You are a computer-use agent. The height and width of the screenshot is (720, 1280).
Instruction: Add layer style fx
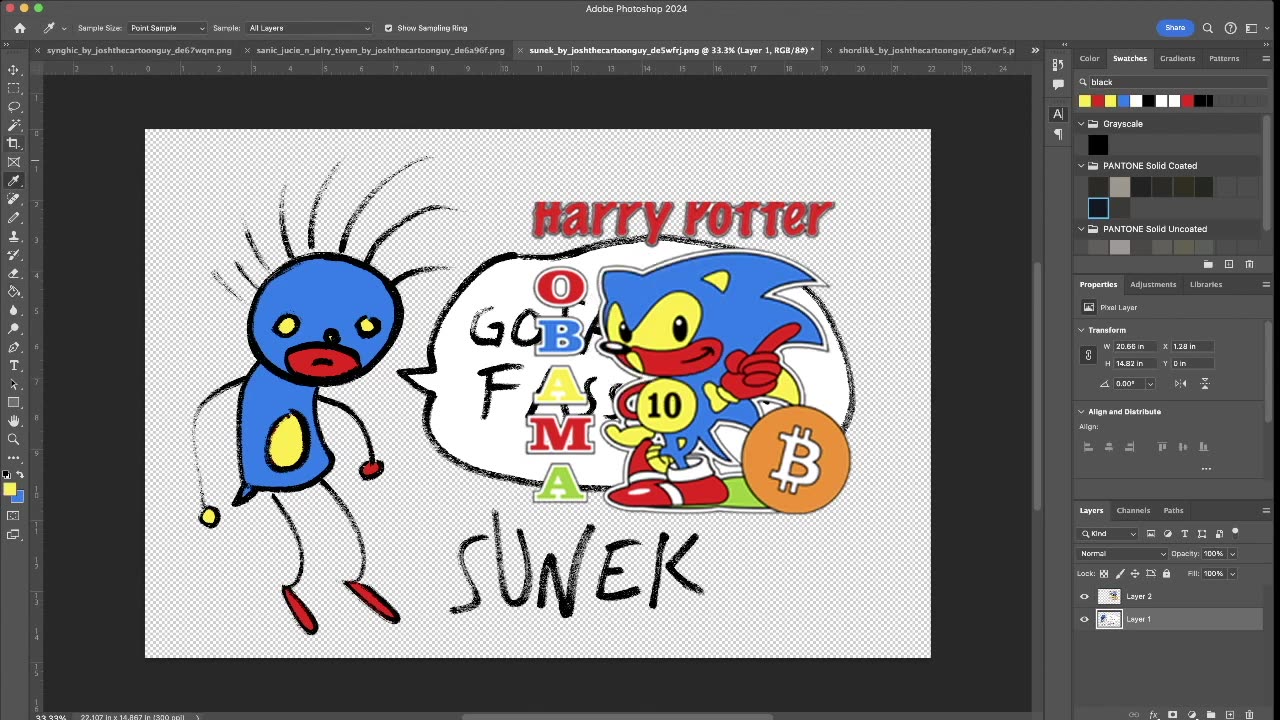1154,715
